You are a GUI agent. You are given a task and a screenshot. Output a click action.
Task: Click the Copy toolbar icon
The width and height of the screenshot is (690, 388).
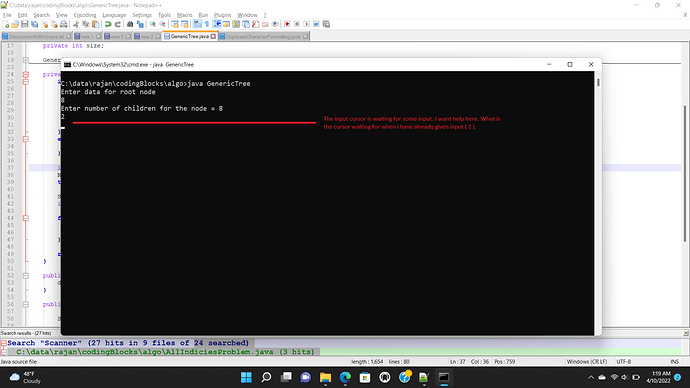click(x=86, y=24)
